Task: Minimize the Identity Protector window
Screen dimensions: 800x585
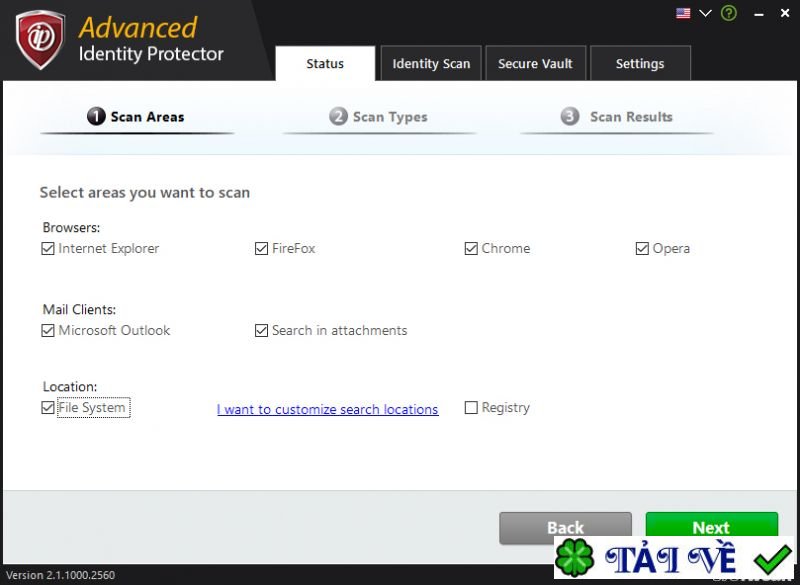Action: click(759, 14)
